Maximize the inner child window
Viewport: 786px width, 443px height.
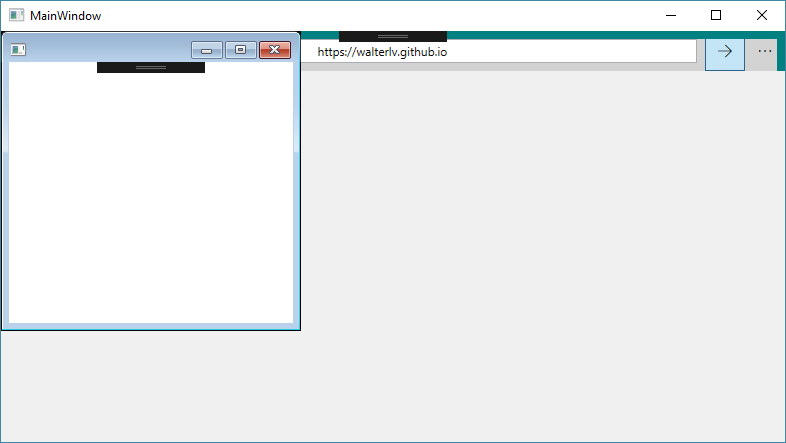(241, 50)
